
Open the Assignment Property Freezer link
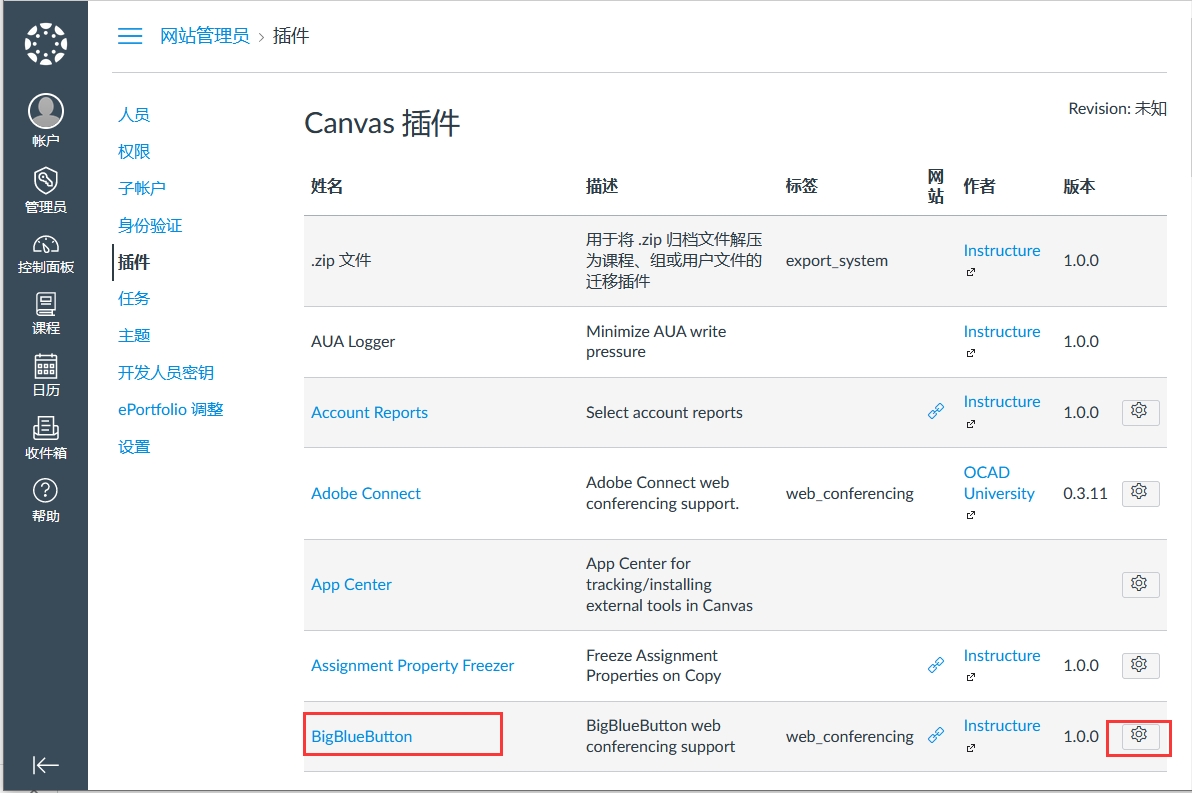click(x=412, y=666)
